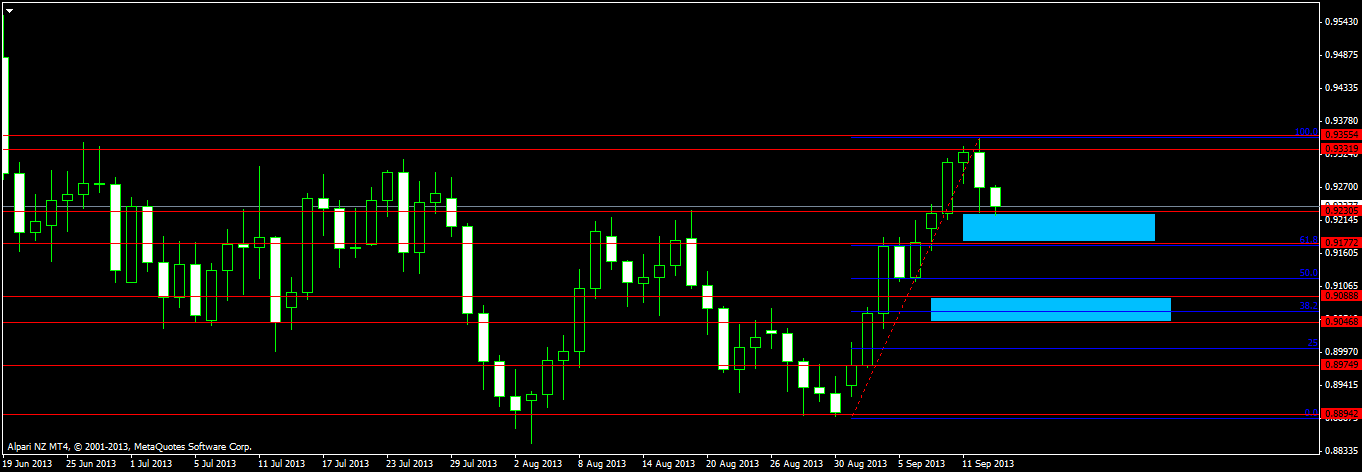Click the 0.92700 price scale value
The height and width of the screenshot is (472, 1362).
click(x=1341, y=186)
